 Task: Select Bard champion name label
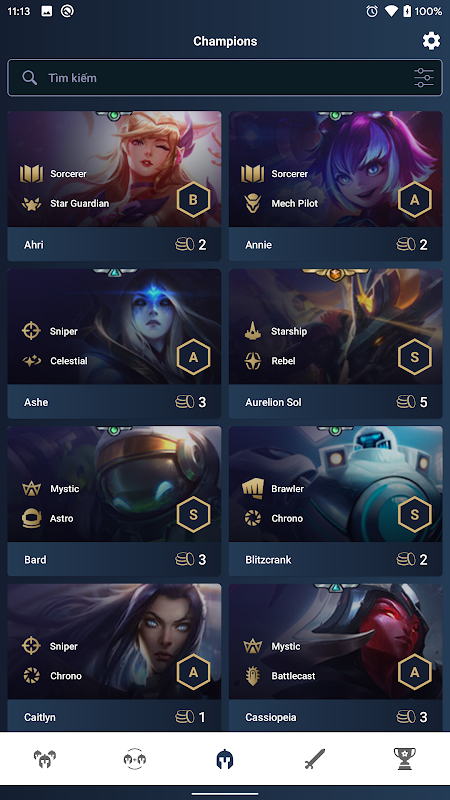click(35, 560)
